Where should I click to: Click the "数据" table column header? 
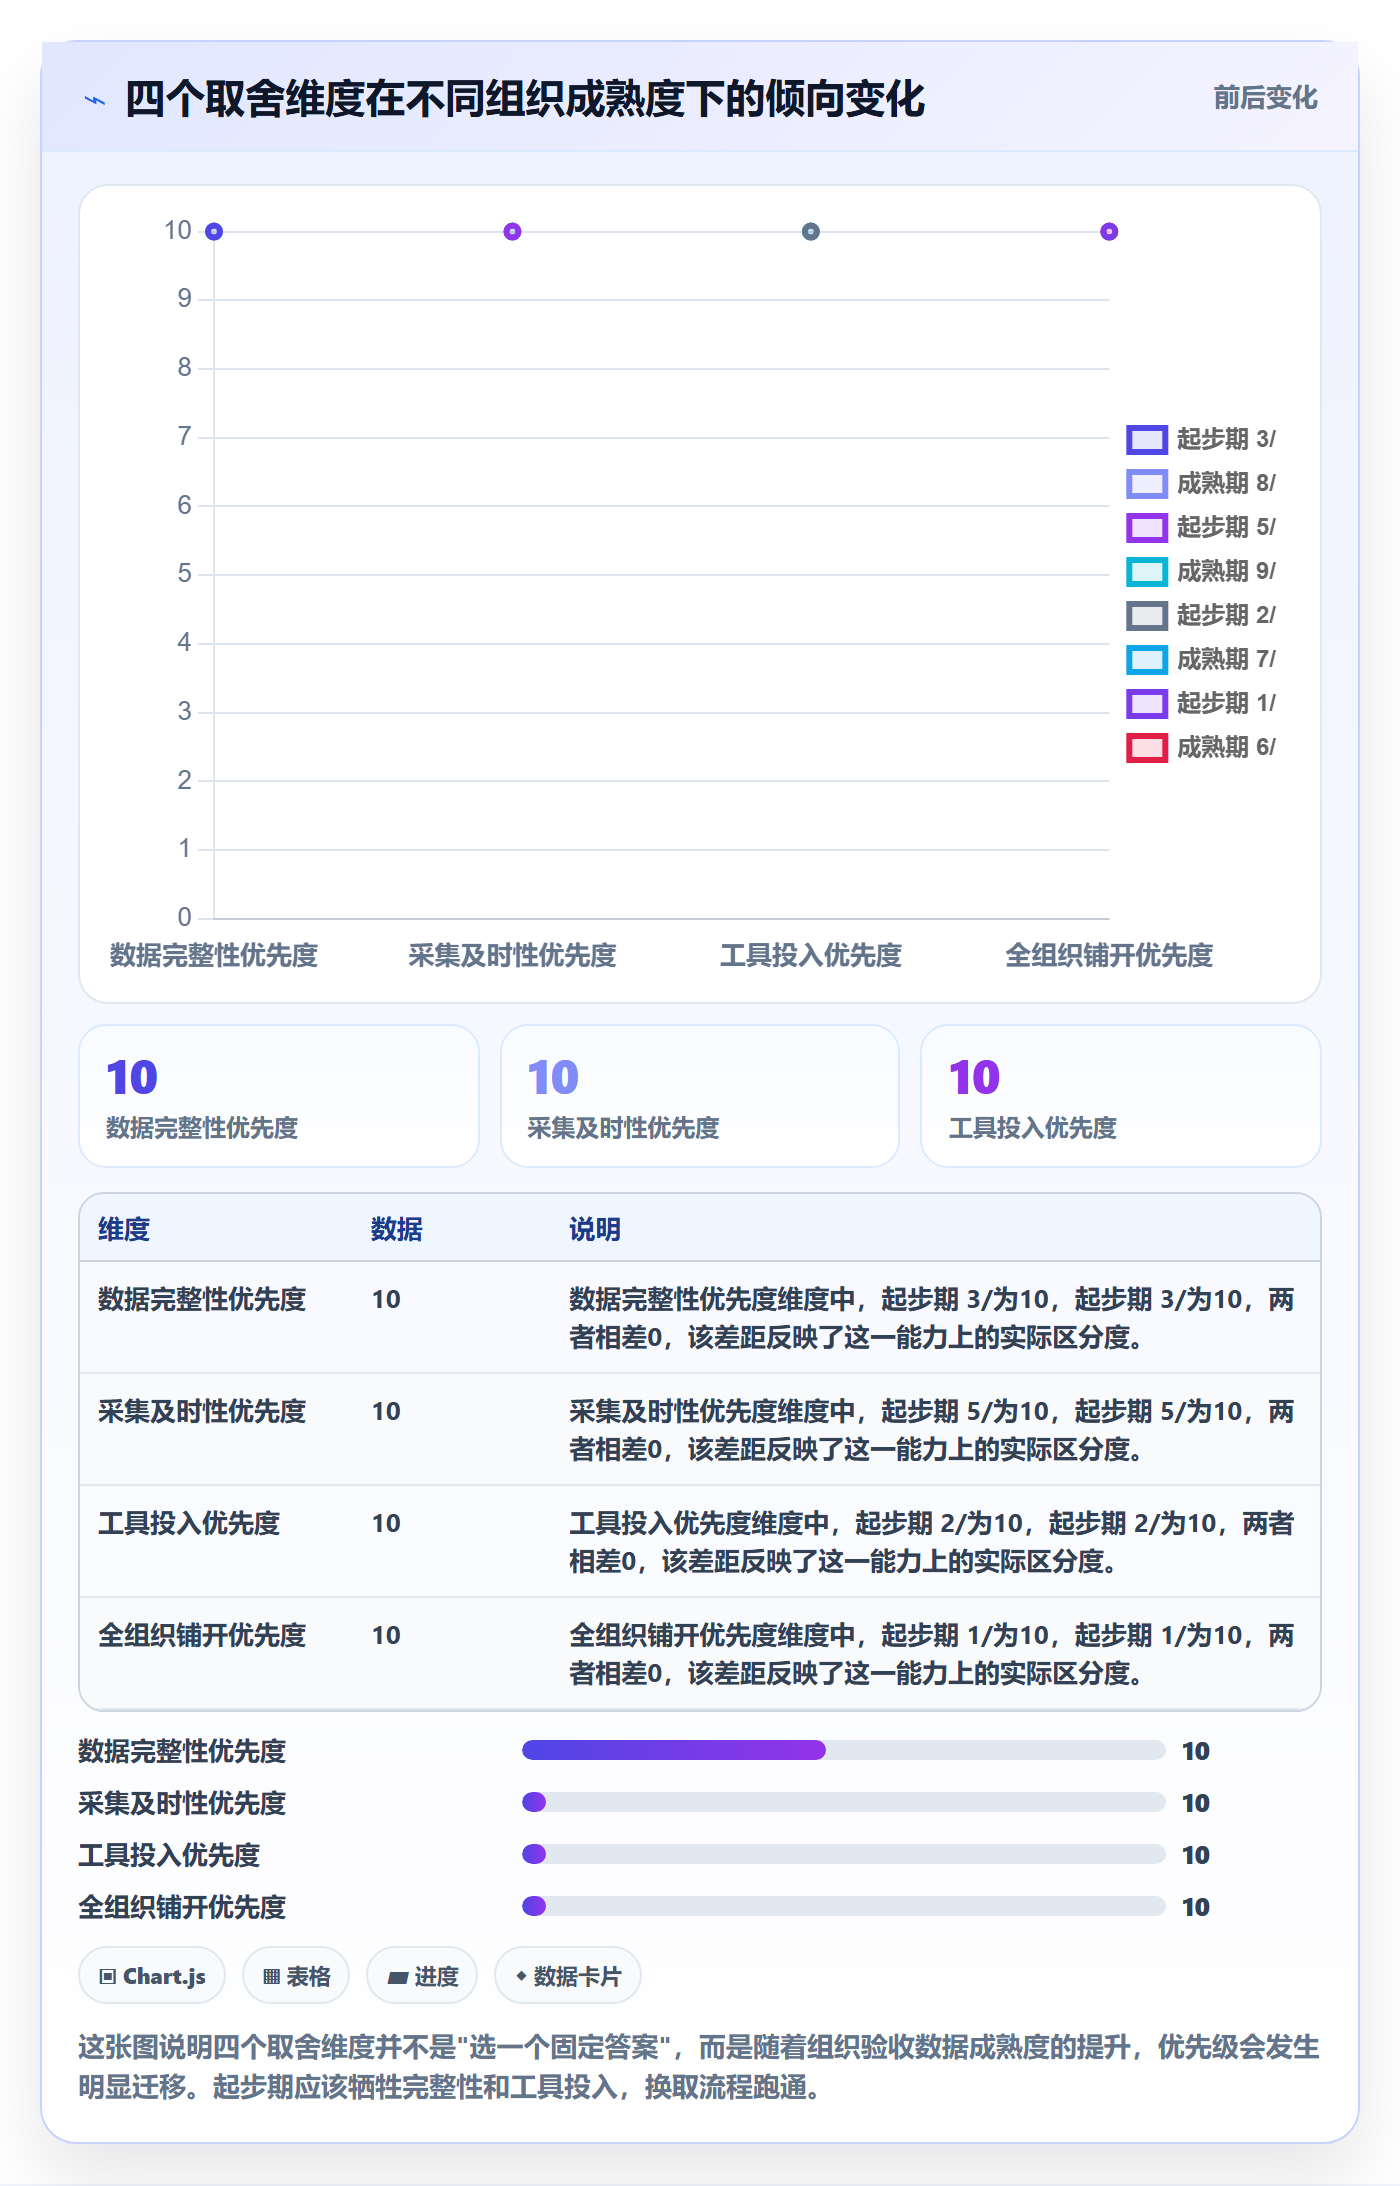pyautogui.click(x=397, y=1229)
